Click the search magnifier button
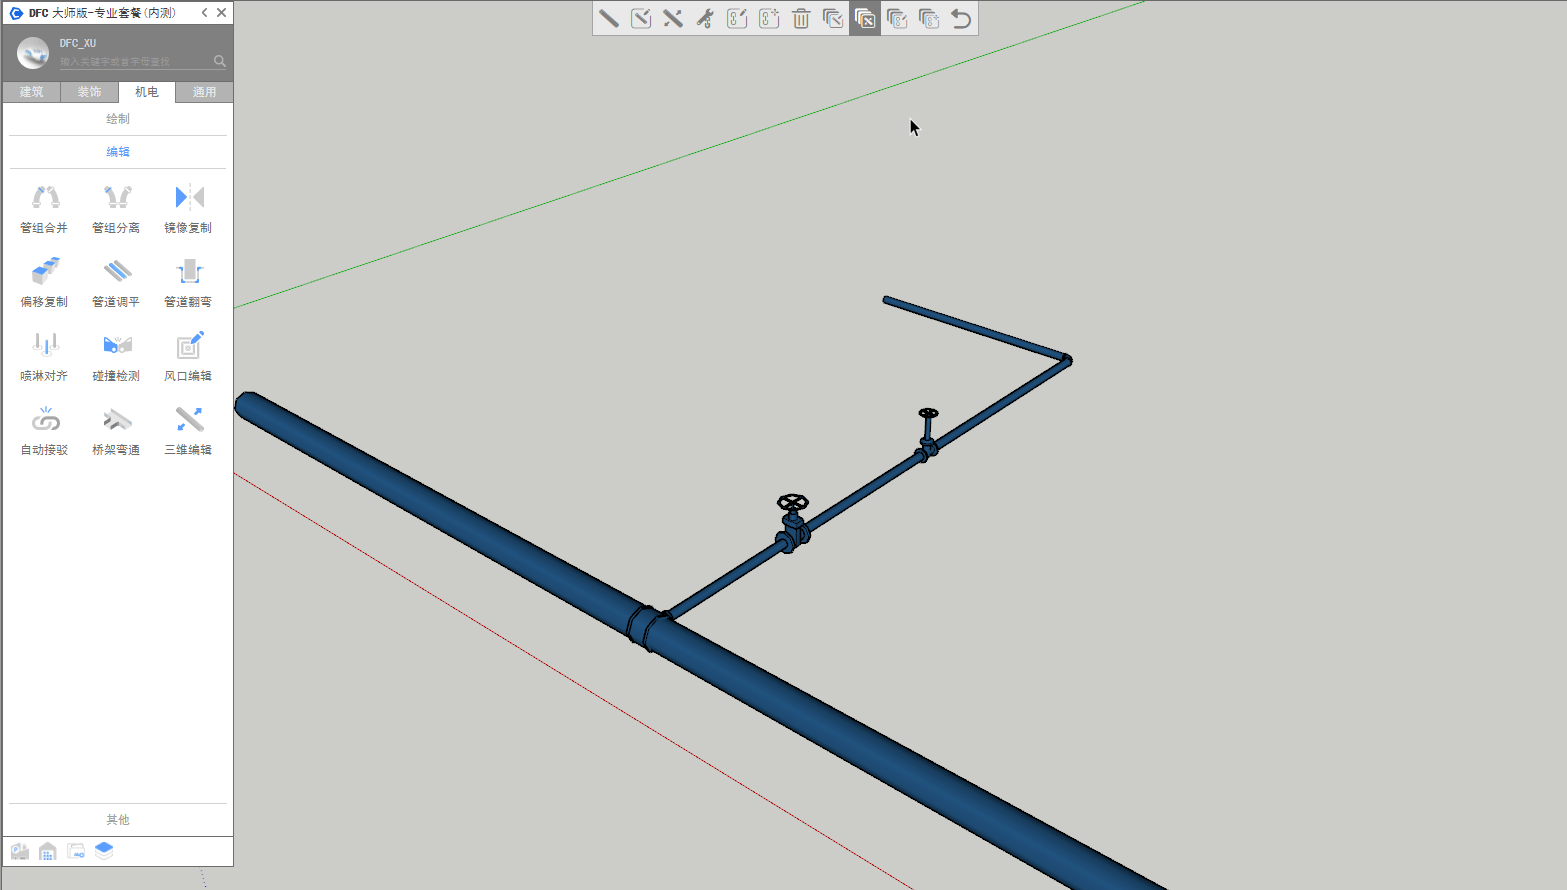Viewport: 1567px width, 890px height. tap(220, 61)
